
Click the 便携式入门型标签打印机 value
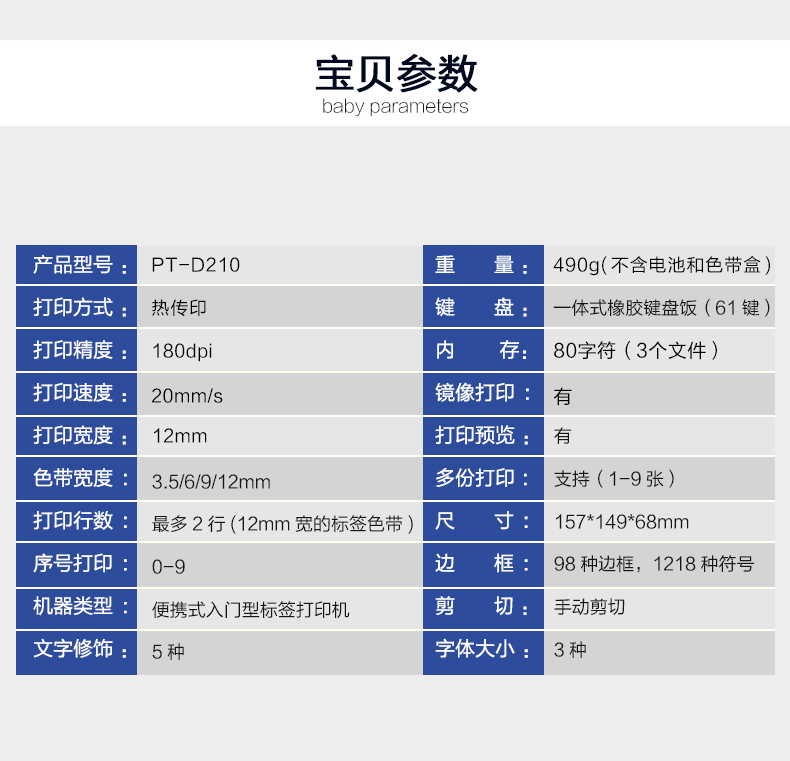click(250, 610)
